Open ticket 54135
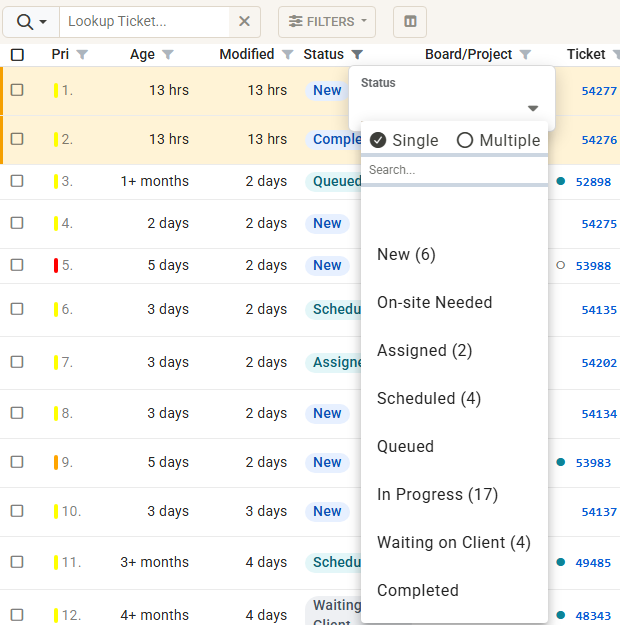 (599, 310)
